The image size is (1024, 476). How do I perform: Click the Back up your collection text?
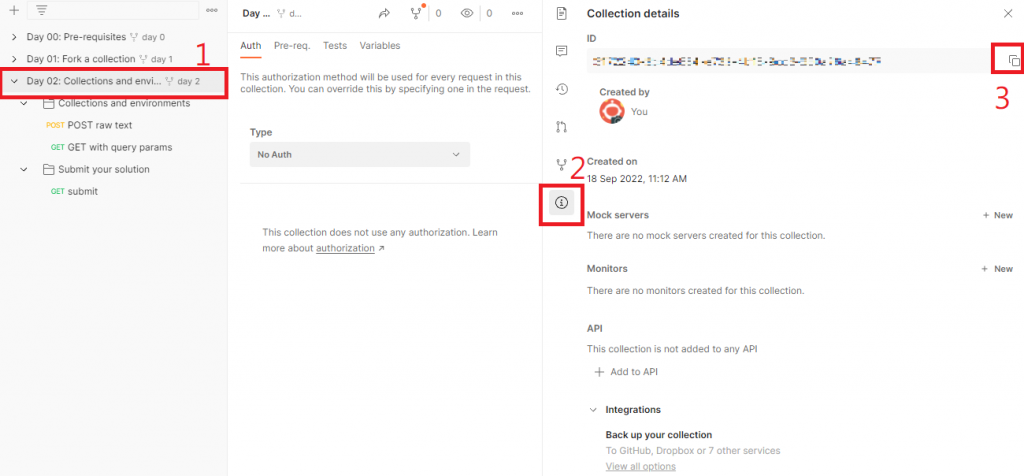point(658,435)
